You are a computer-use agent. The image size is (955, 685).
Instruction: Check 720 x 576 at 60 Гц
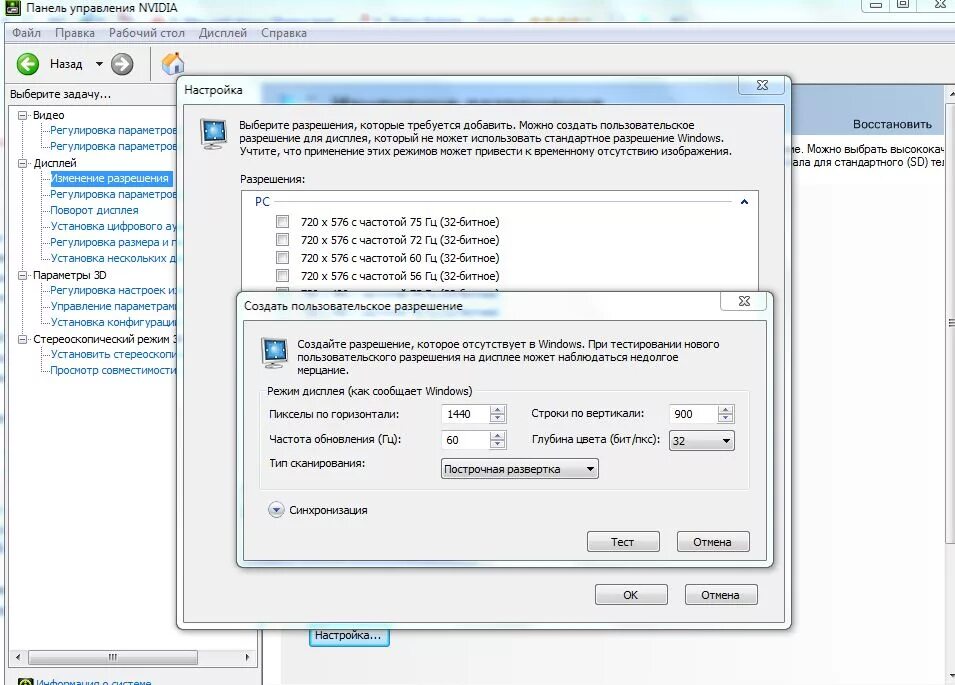point(282,258)
